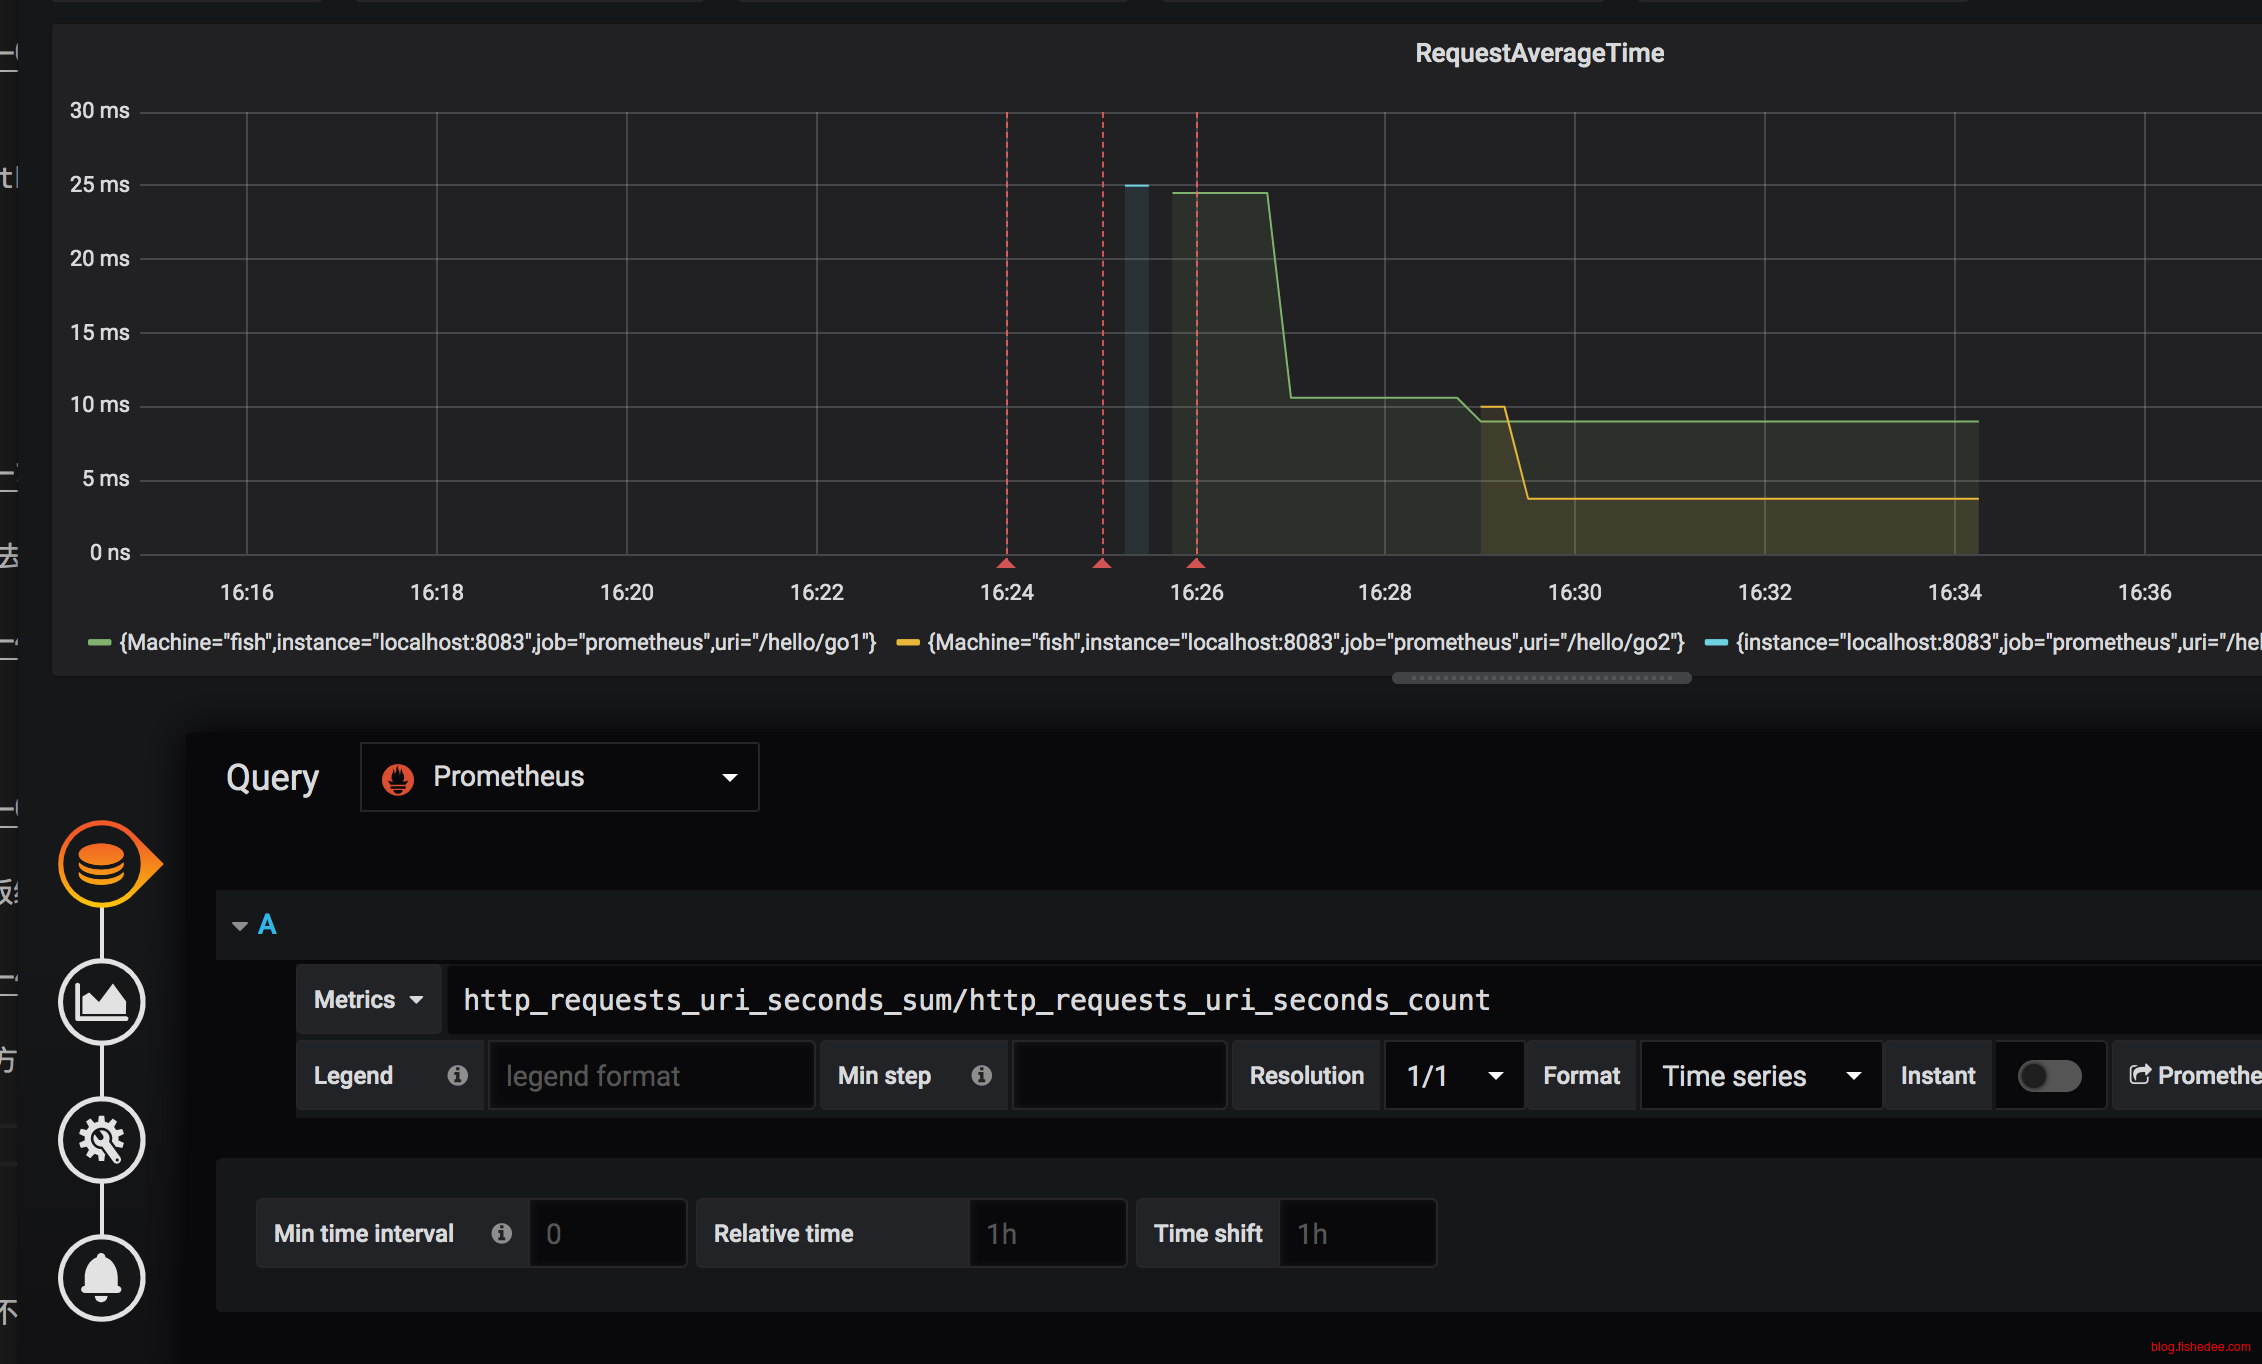Click the go2 yellow legend color swatch
The height and width of the screenshot is (1364, 2262).
point(907,643)
